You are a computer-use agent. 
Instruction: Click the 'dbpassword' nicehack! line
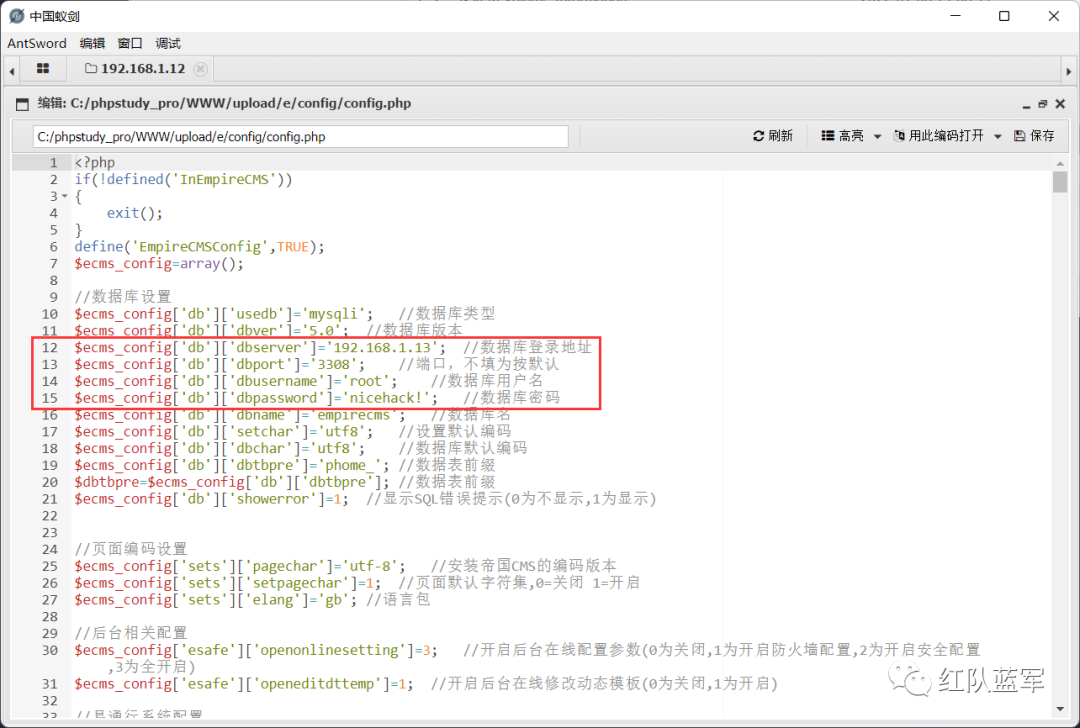pyautogui.click(x=317, y=397)
